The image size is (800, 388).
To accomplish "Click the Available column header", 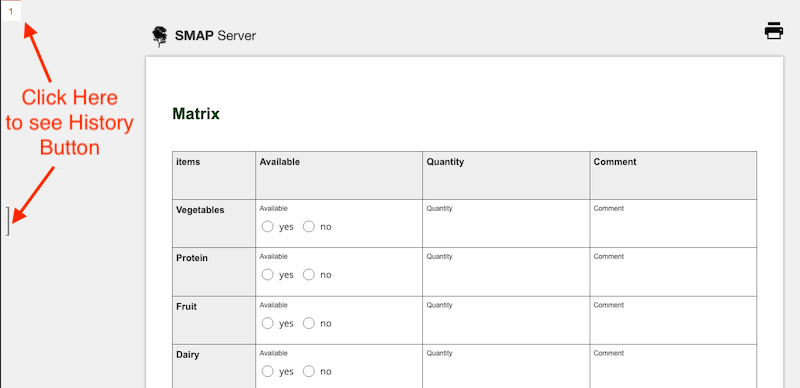I will coord(339,175).
